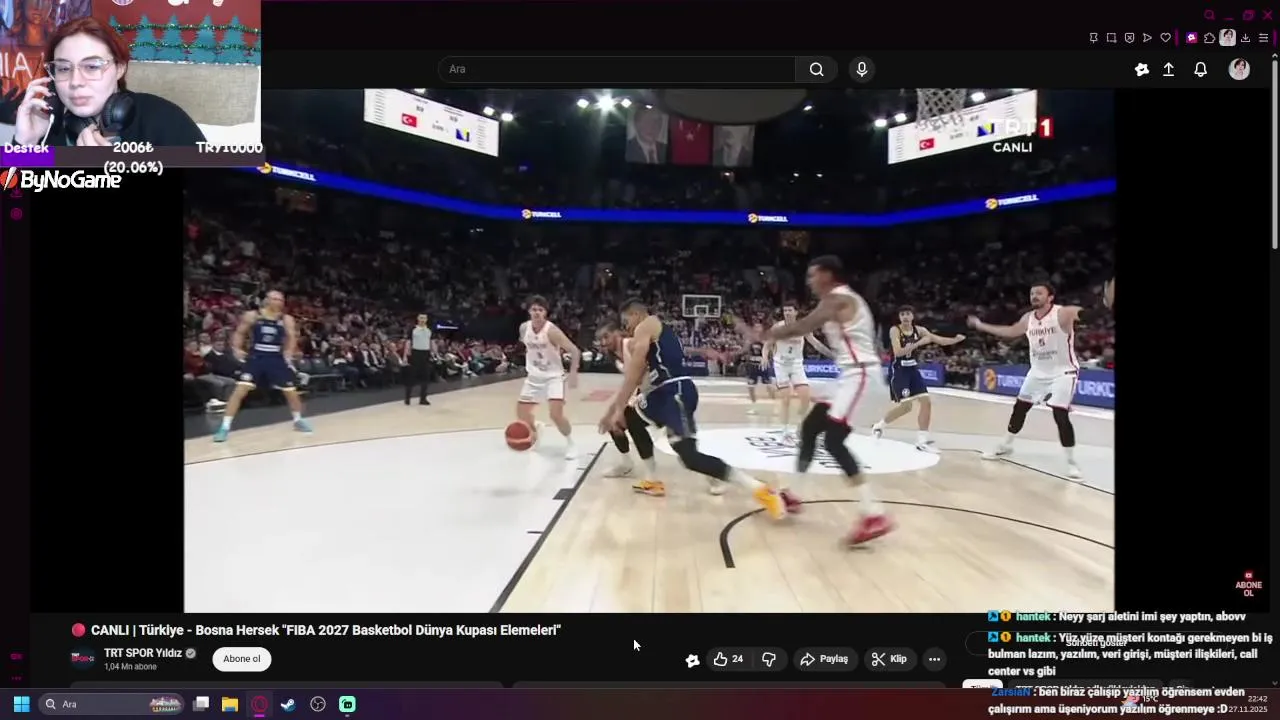Click the flower icon left of the like button
The width and height of the screenshot is (1280, 720).
tap(692, 660)
